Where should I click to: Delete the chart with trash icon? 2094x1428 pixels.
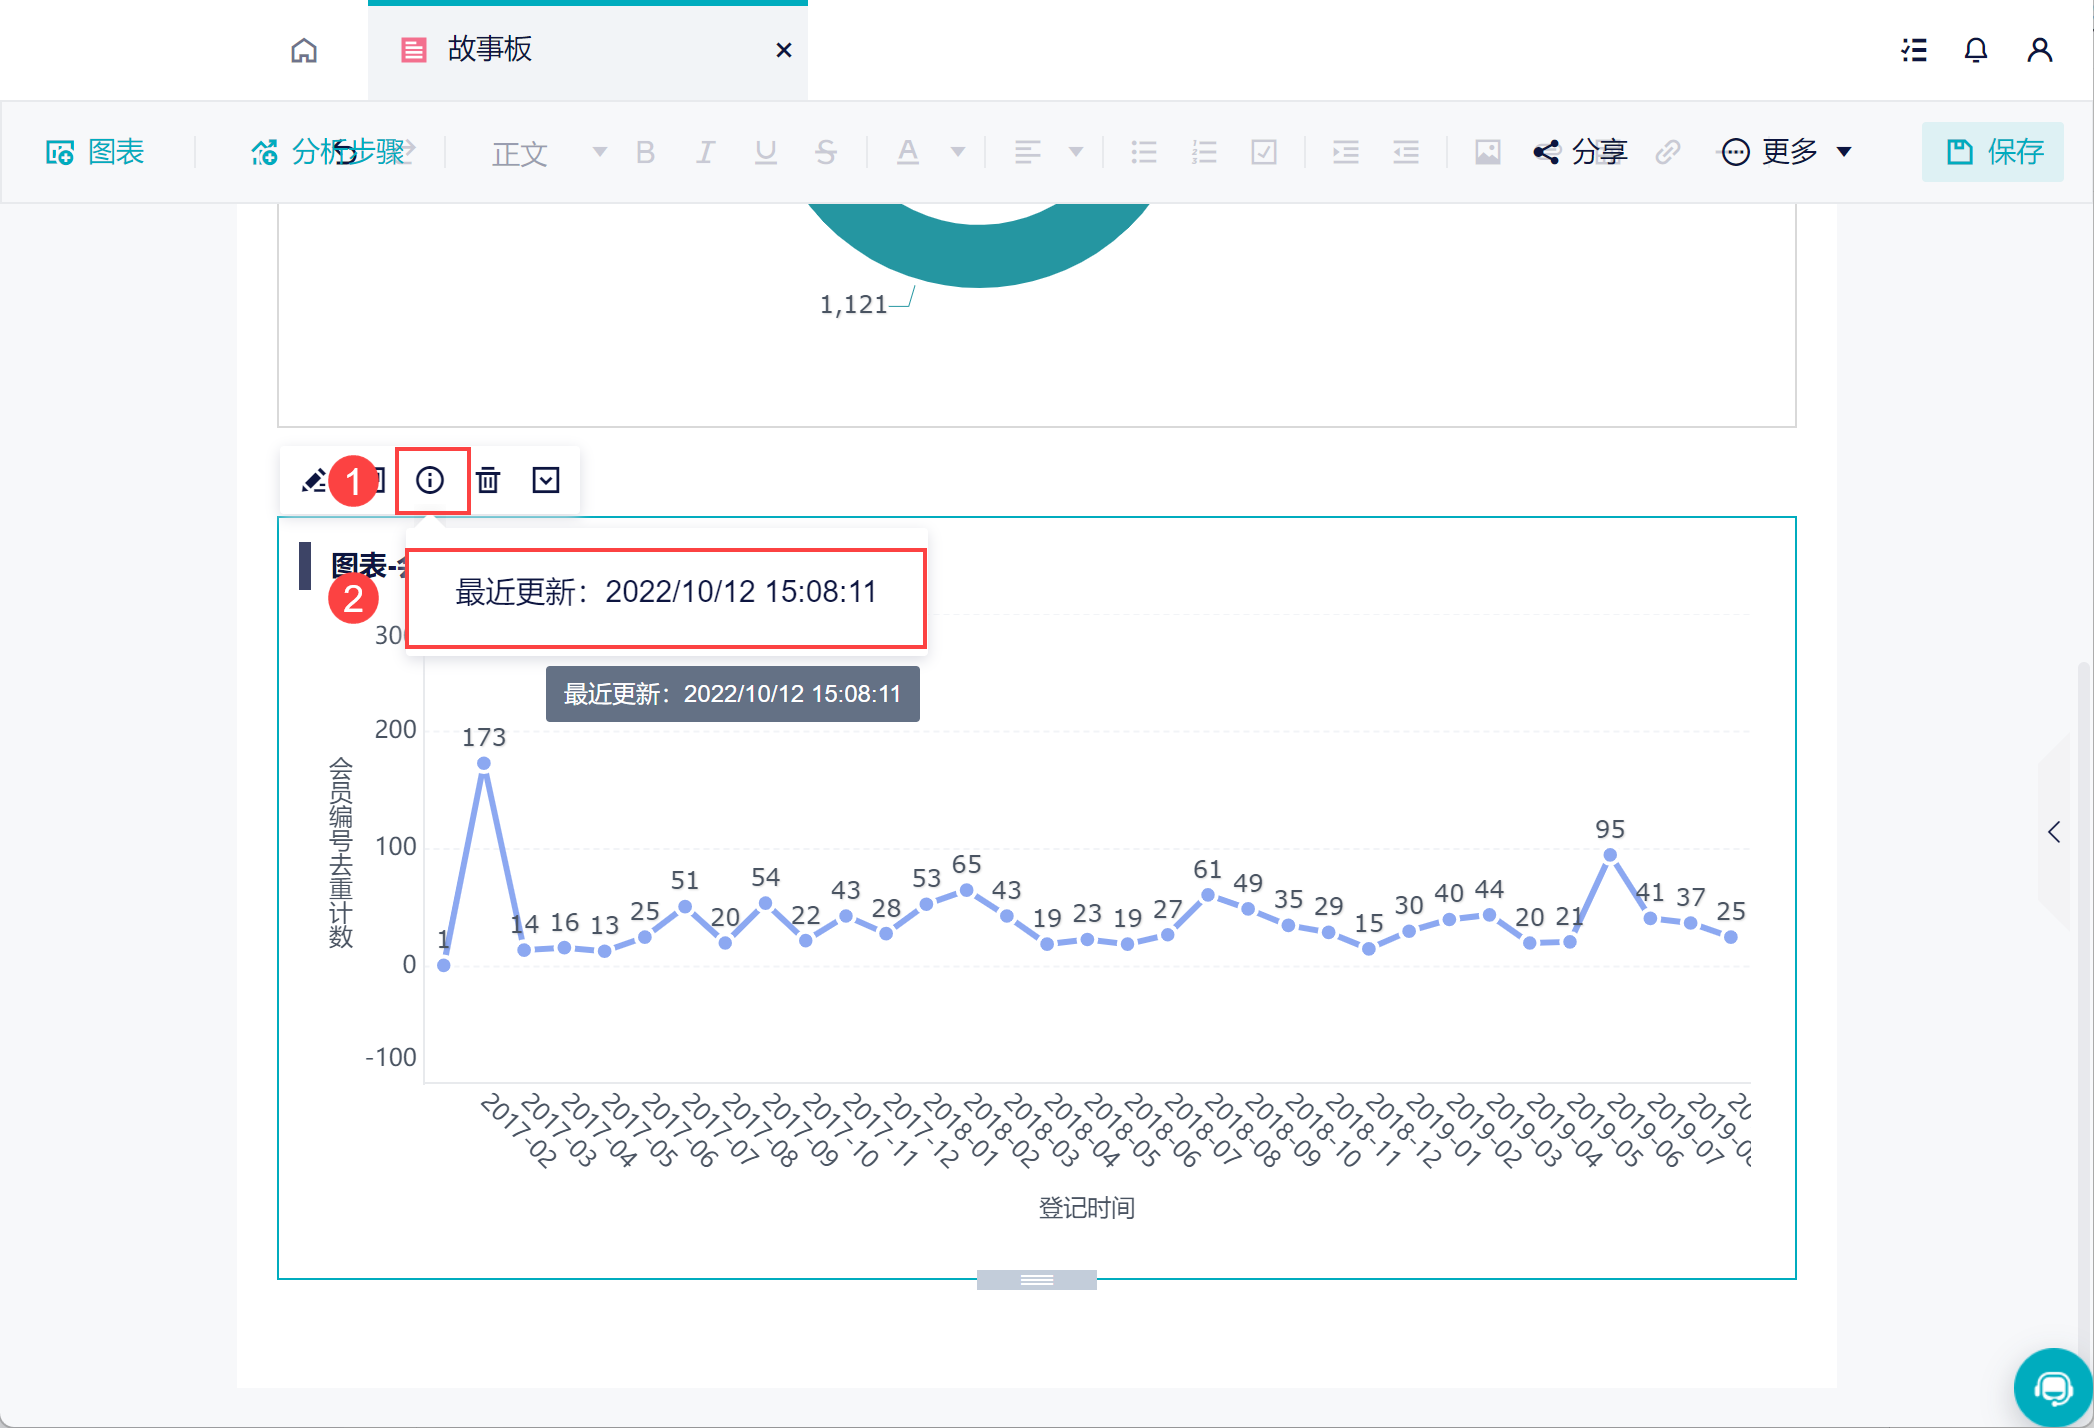pos(488,480)
